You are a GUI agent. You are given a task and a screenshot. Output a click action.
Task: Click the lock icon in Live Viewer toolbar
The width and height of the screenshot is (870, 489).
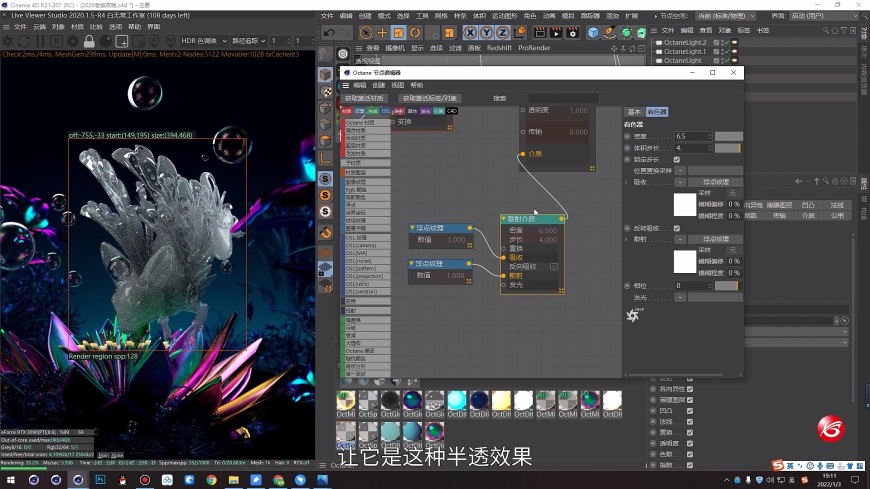89,41
